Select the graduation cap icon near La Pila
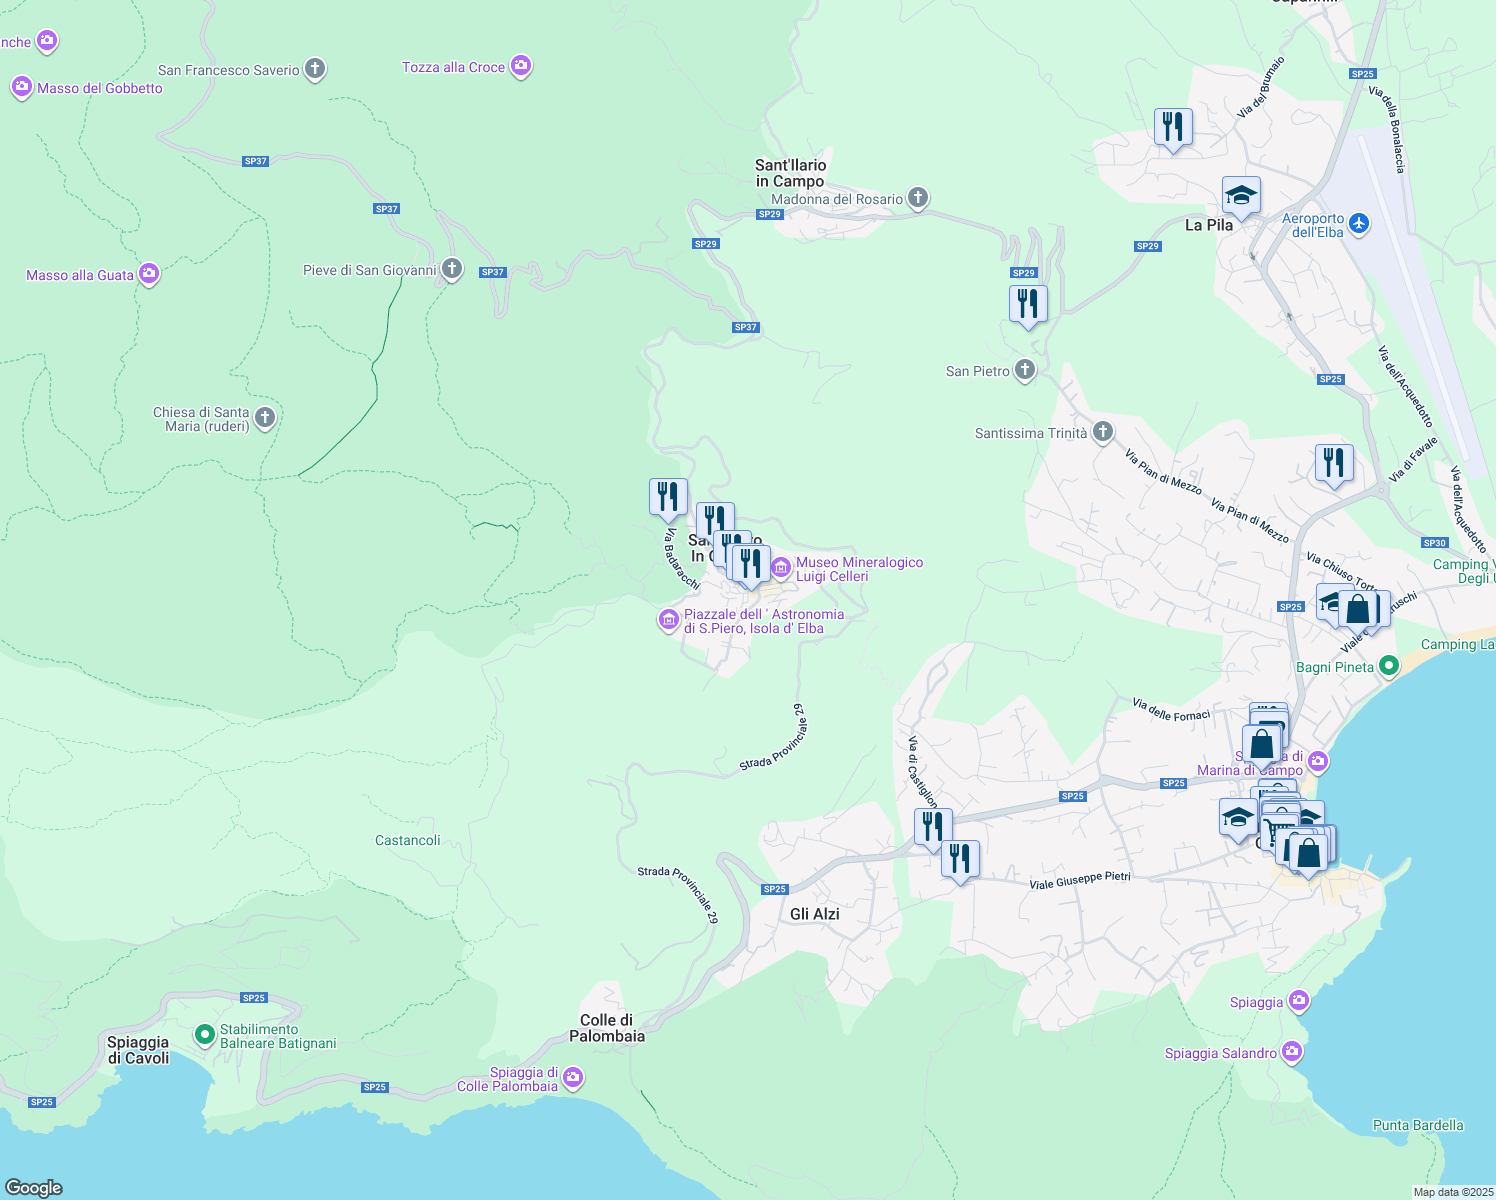The width and height of the screenshot is (1496, 1200). click(x=1242, y=196)
